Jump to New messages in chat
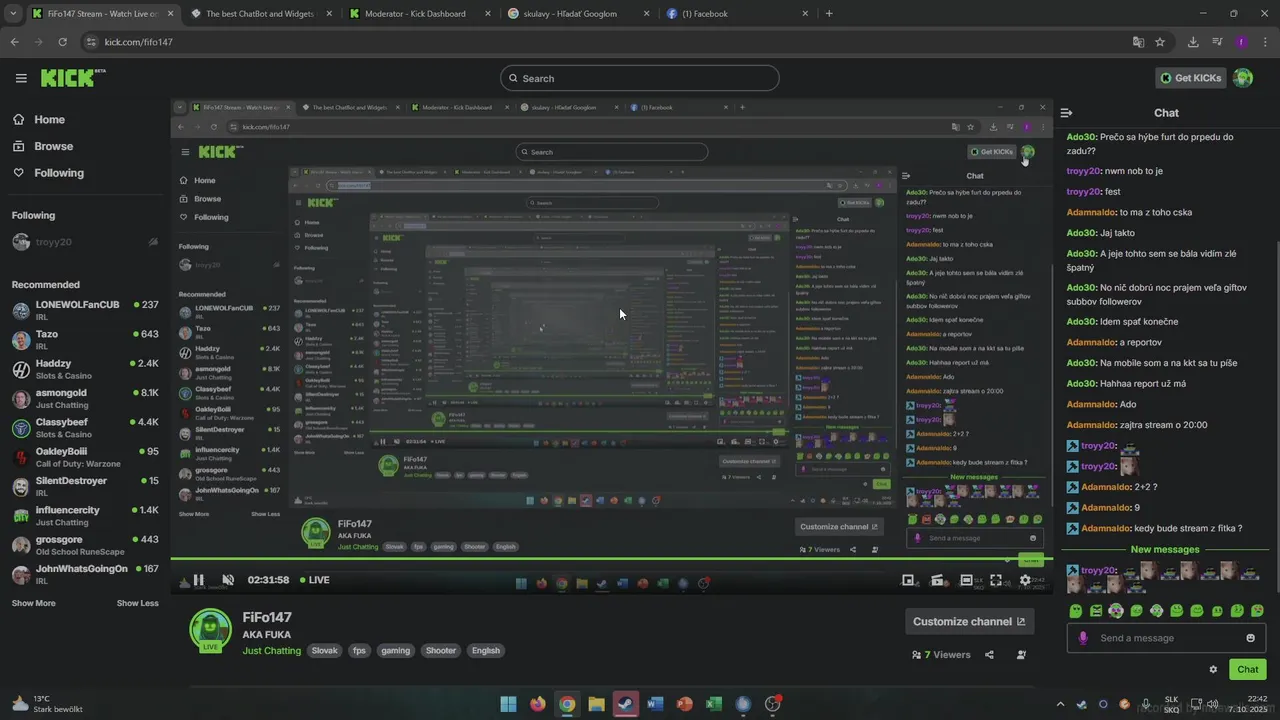Image resolution: width=1280 pixels, height=720 pixels. point(1165,549)
